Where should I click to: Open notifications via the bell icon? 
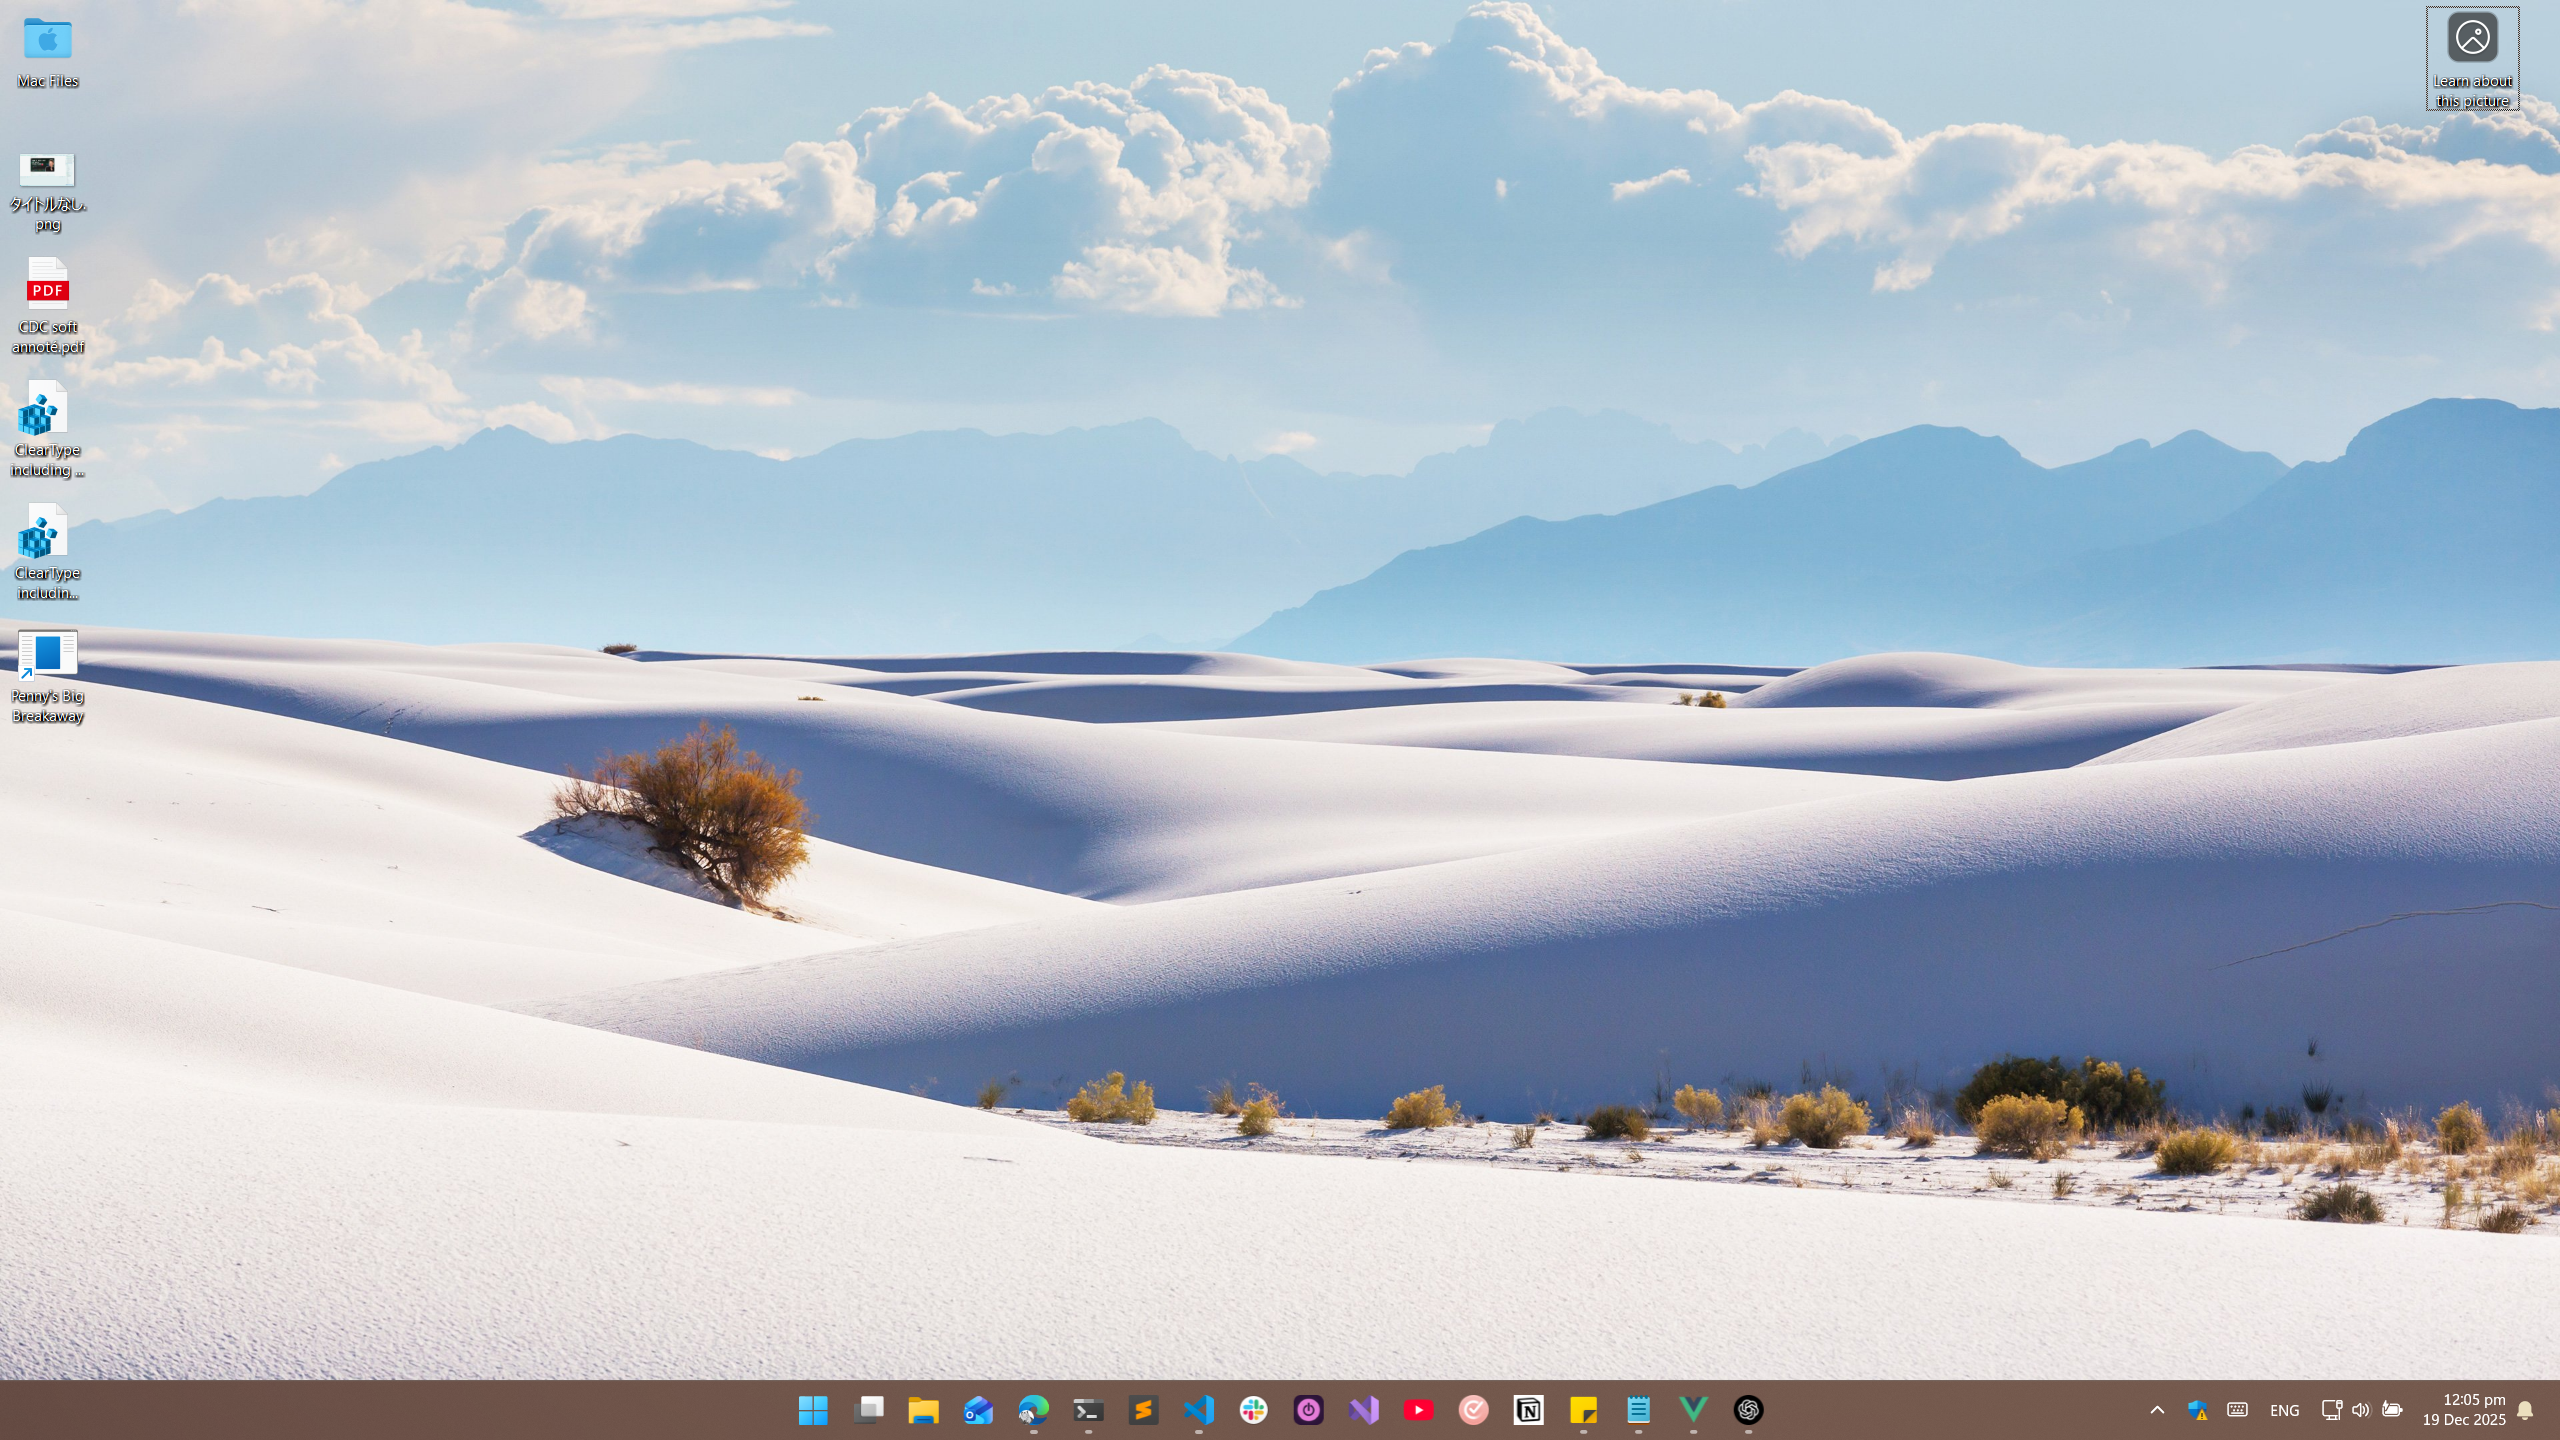point(2525,1410)
